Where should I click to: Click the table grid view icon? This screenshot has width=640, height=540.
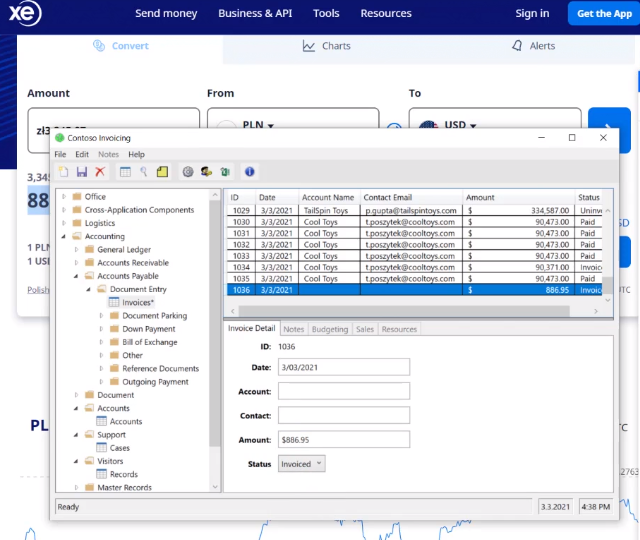click(x=125, y=172)
